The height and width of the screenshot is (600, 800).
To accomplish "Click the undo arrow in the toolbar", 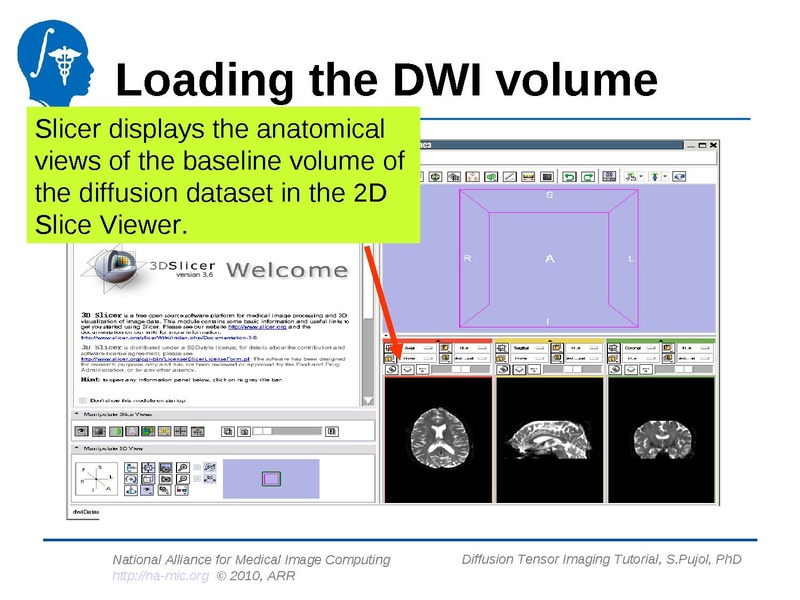I will (569, 177).
